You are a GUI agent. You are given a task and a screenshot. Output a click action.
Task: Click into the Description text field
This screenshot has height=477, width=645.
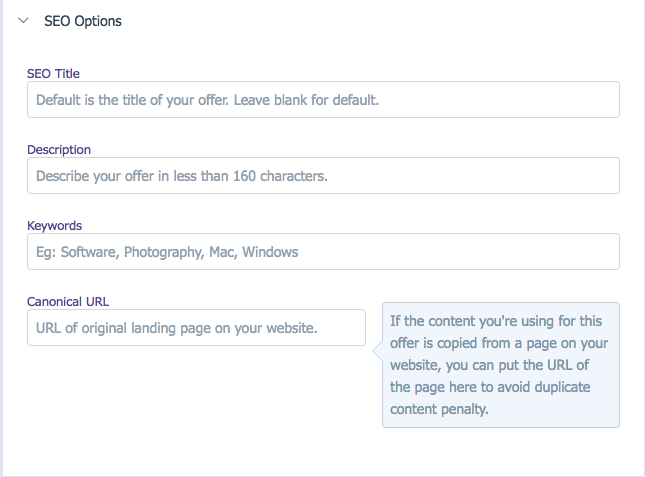coord(322,176)
